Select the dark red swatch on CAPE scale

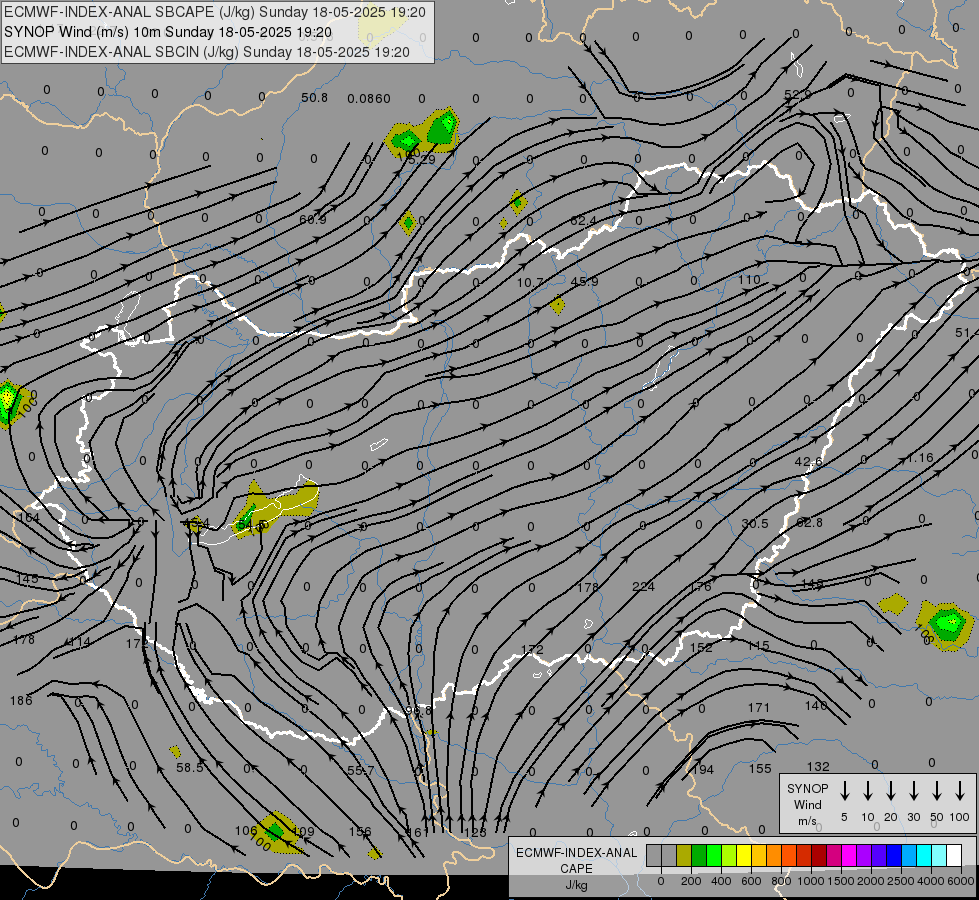coord(819,855)
